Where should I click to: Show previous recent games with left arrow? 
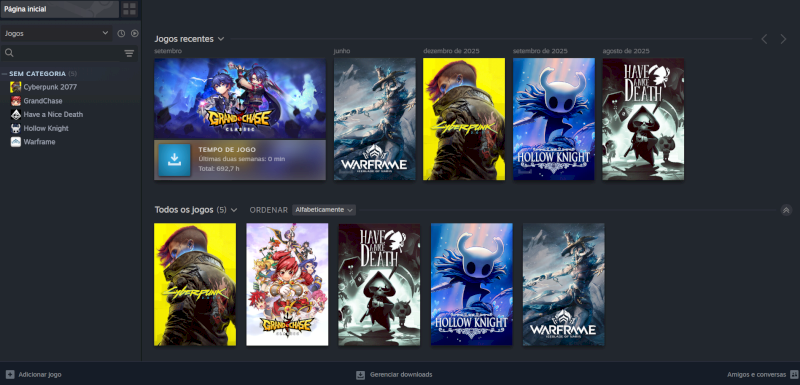[x=764, y=39]
